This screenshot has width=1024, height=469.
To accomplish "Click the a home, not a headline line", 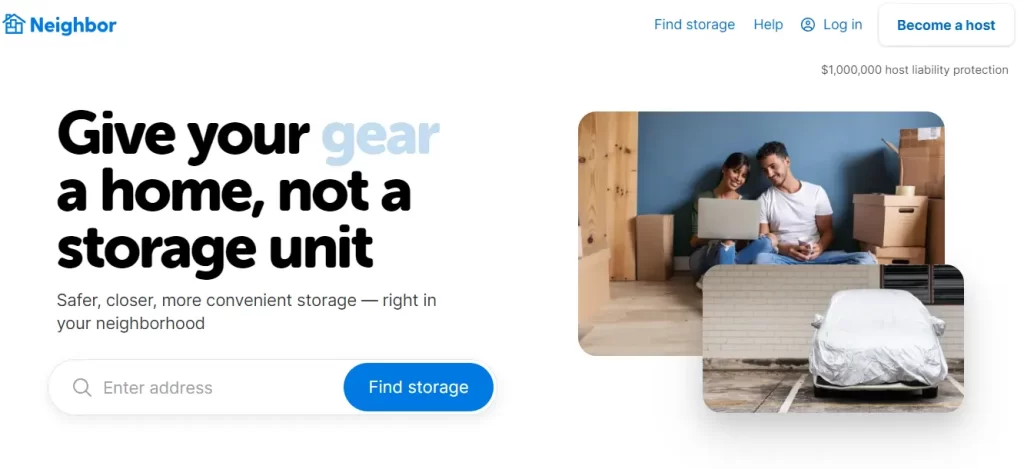I will [x=234, y=191].
